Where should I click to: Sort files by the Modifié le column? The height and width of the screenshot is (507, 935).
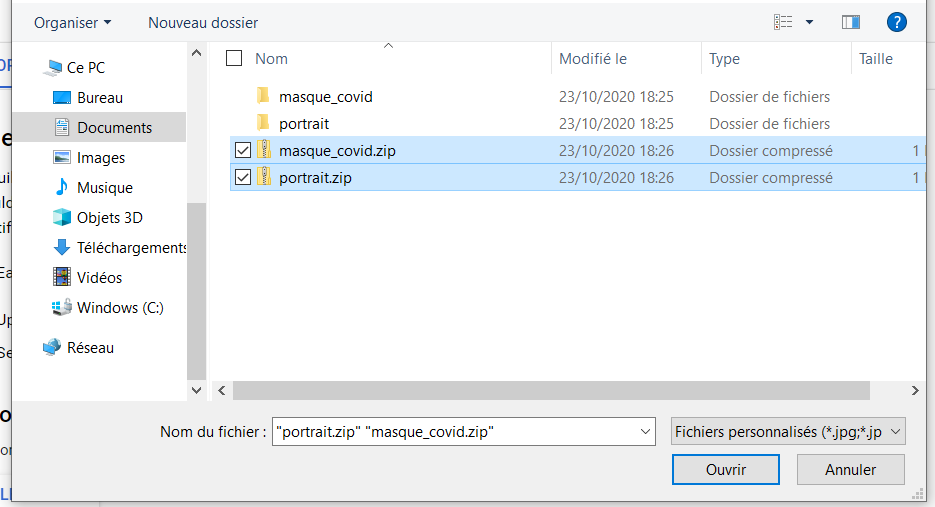click(x=593, y=59)
